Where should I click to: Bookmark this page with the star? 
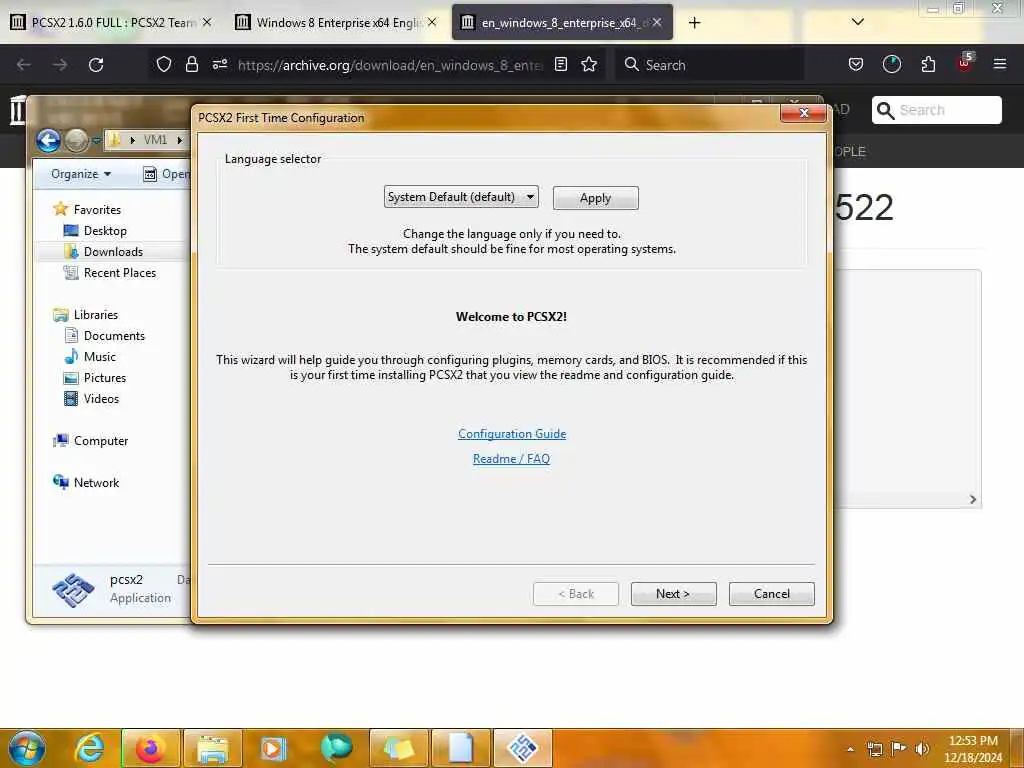coord(589,65)
